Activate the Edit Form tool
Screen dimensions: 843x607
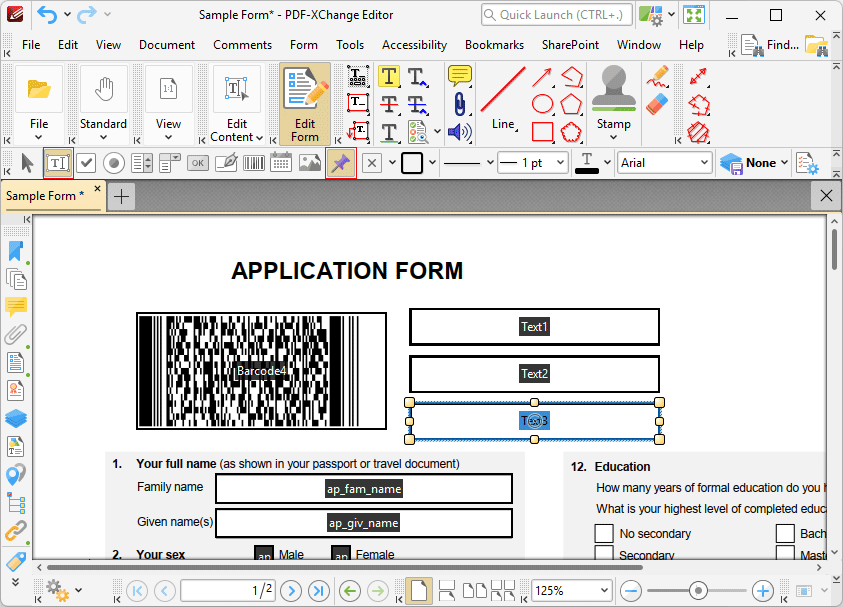[x=305, y=104]
